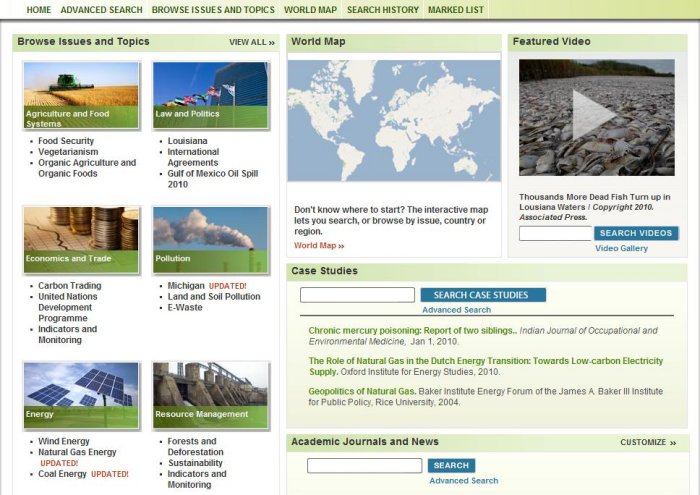
Task: Open Coal Energy topic
Action: coord(62,474)
